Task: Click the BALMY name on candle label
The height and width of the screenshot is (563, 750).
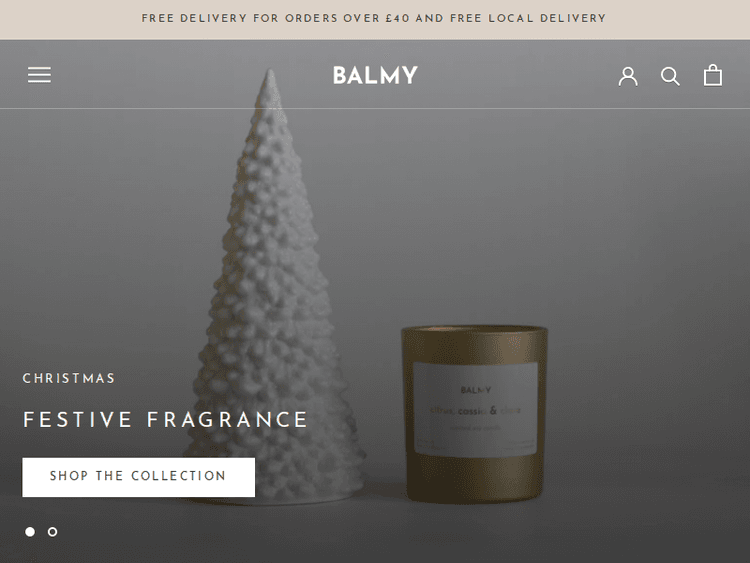Action: coord(476,390)
